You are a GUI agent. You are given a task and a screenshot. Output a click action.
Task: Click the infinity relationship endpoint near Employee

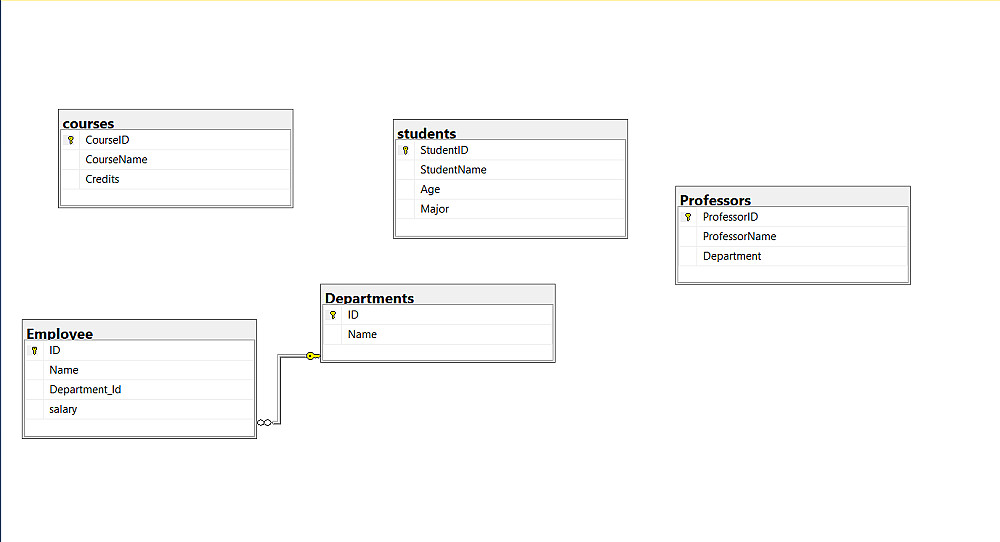coord(264,423)
